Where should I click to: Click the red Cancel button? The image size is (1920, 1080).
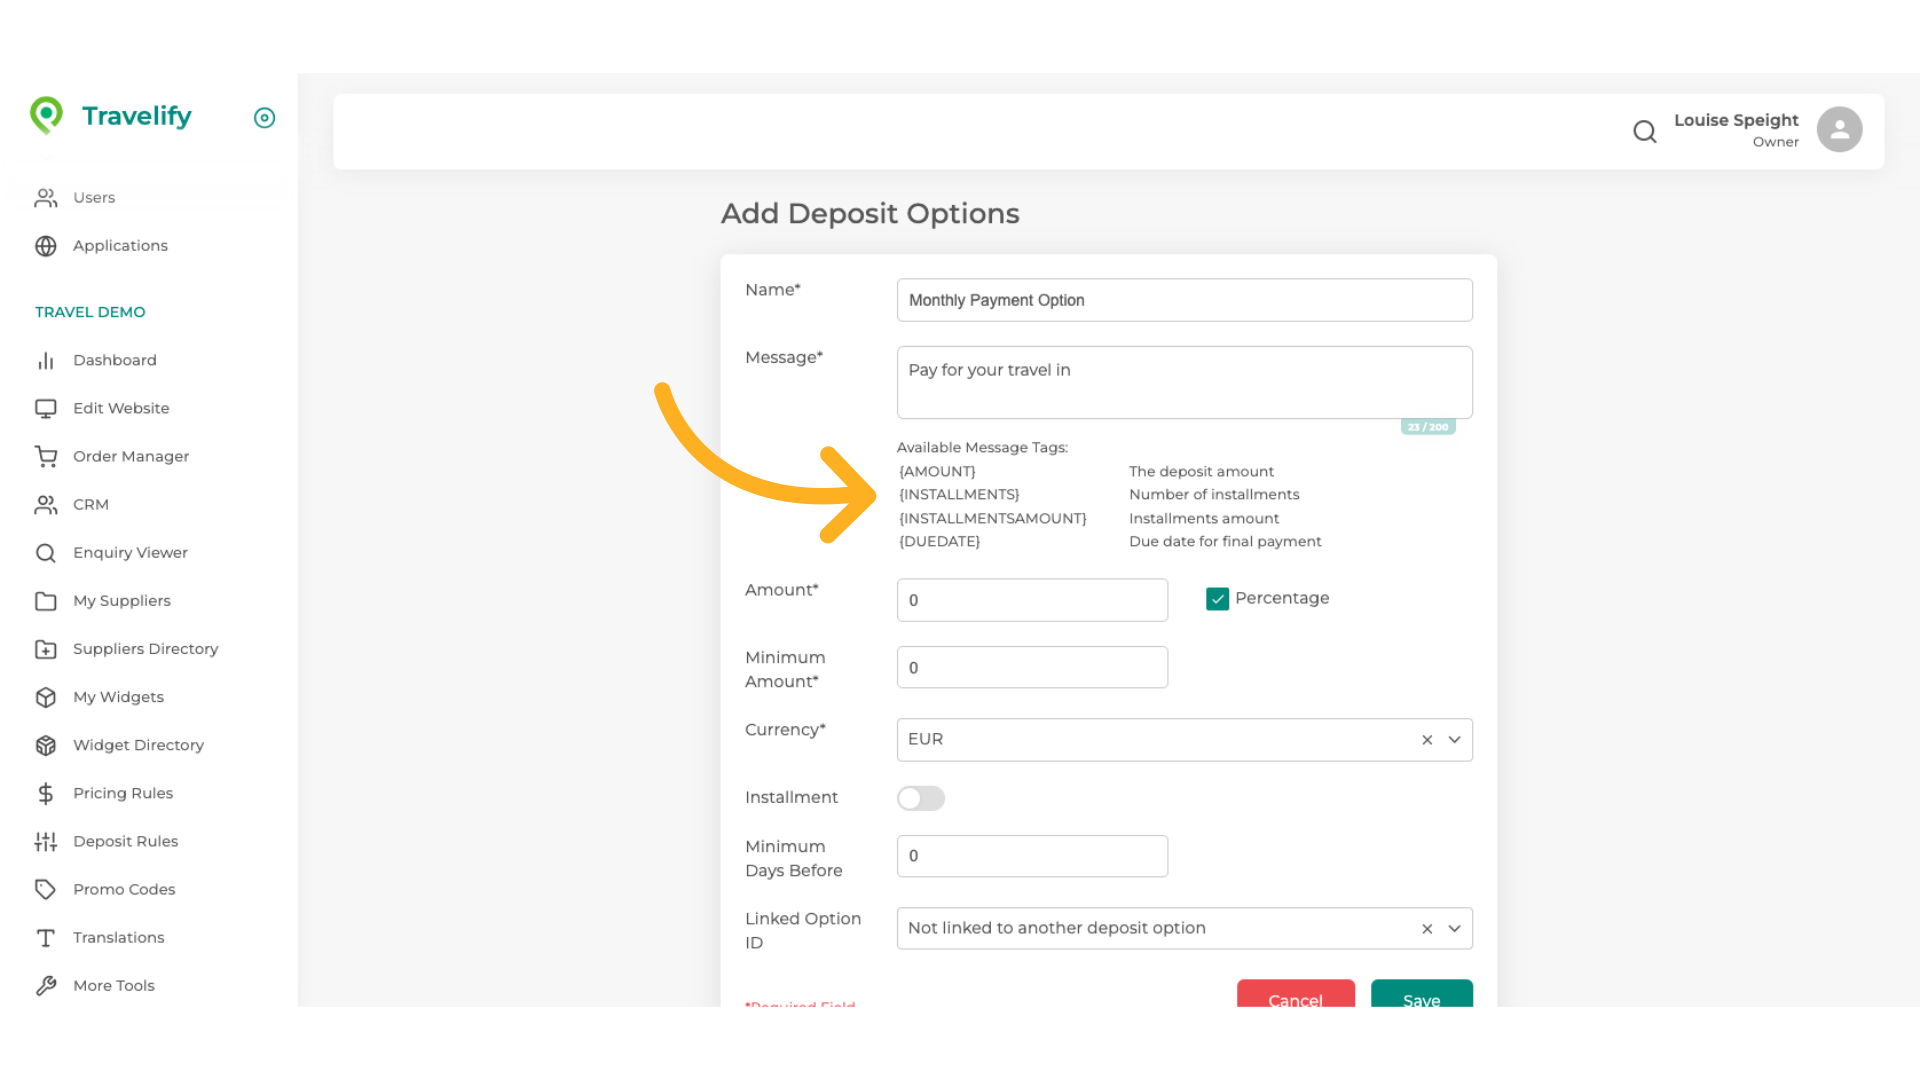pos(1295,996)
